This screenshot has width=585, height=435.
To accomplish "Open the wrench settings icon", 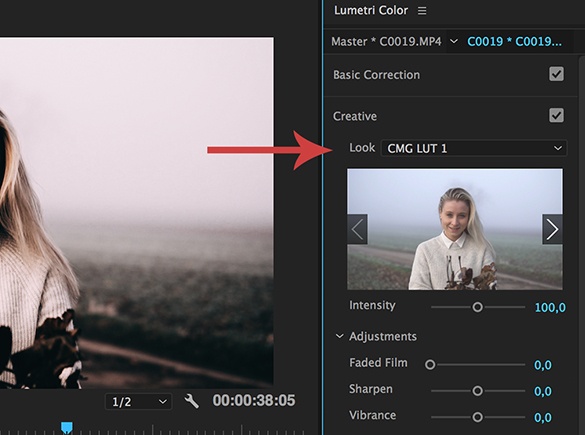I will click(x=192, y=401).
